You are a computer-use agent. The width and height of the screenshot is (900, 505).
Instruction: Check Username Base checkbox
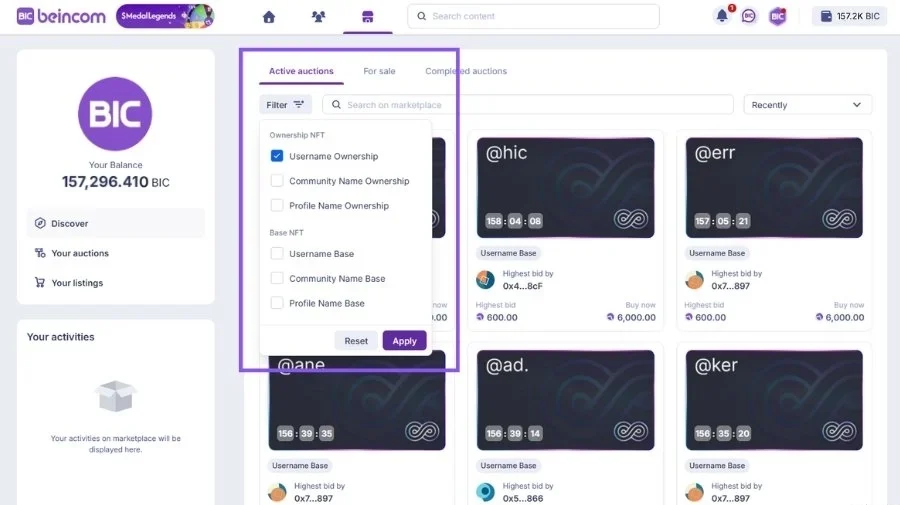277,254
